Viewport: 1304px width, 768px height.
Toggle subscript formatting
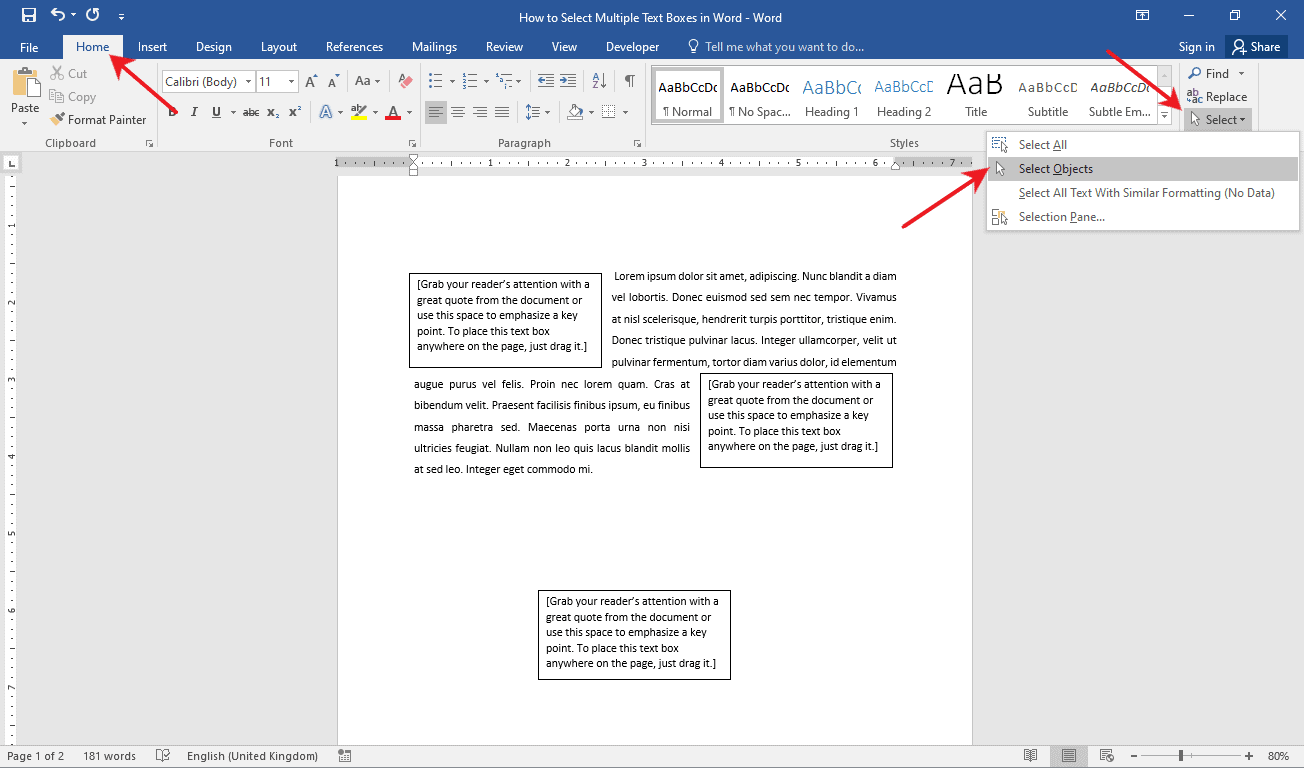[x=273, y=112]
